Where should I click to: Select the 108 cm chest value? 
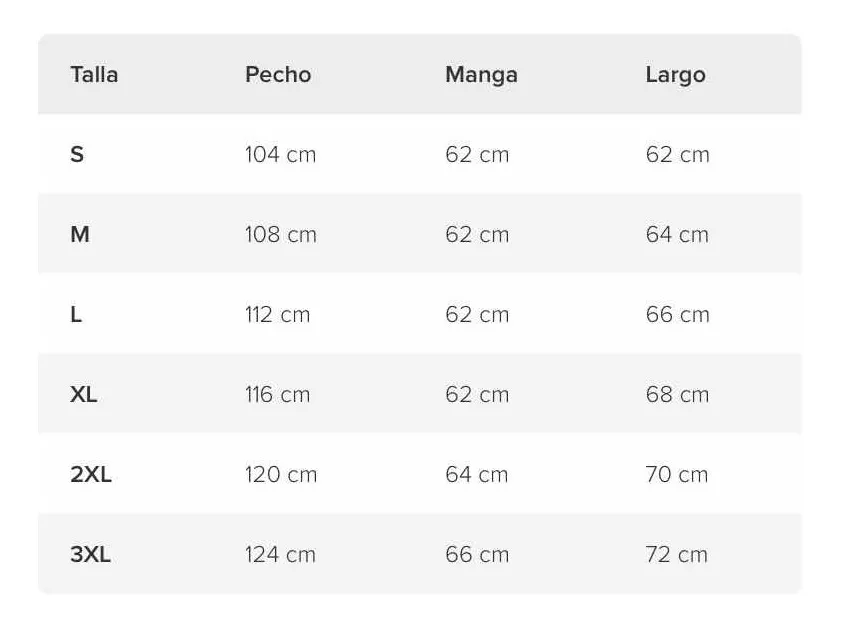click(281, 234)
